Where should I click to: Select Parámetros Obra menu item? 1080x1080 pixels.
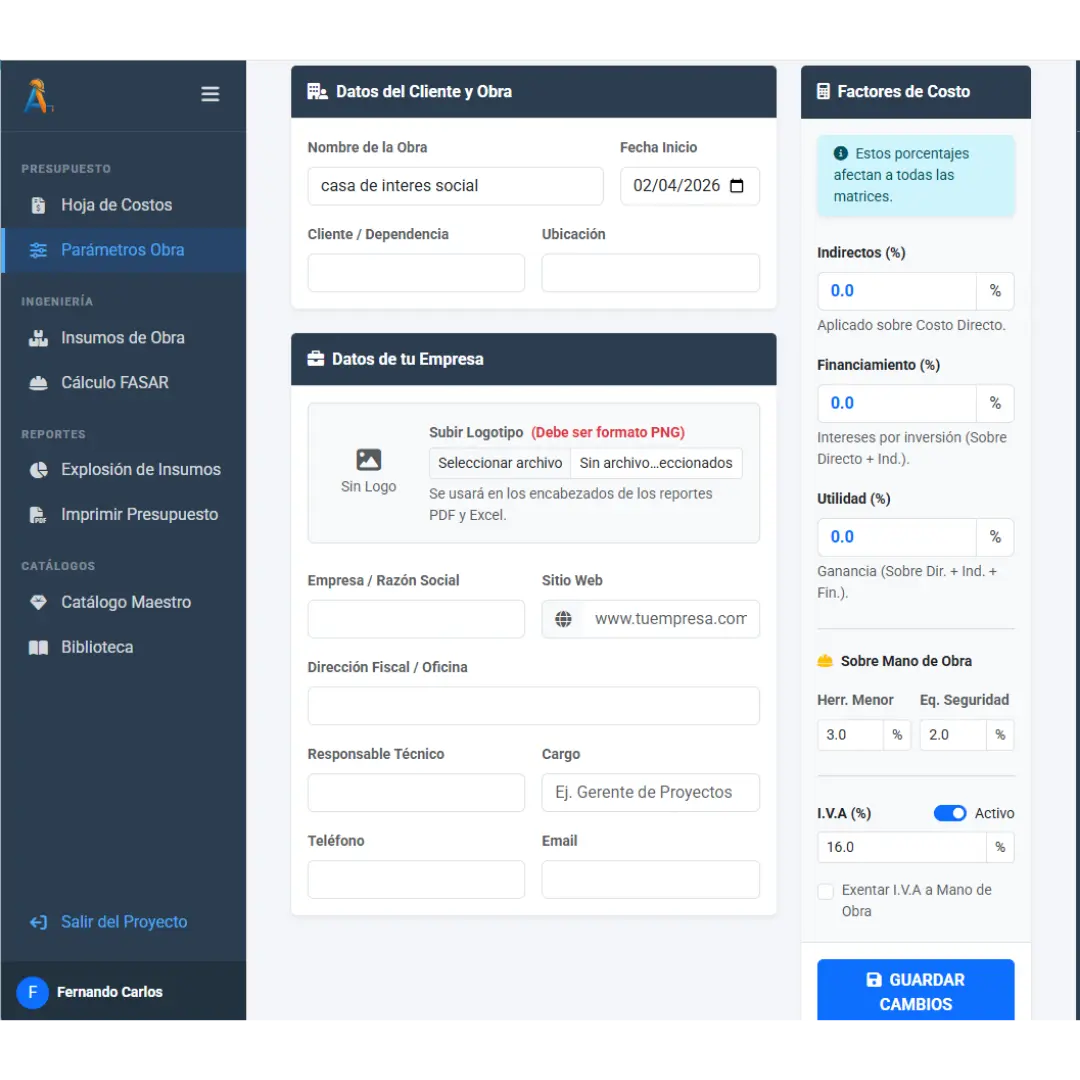click(123, 250)
